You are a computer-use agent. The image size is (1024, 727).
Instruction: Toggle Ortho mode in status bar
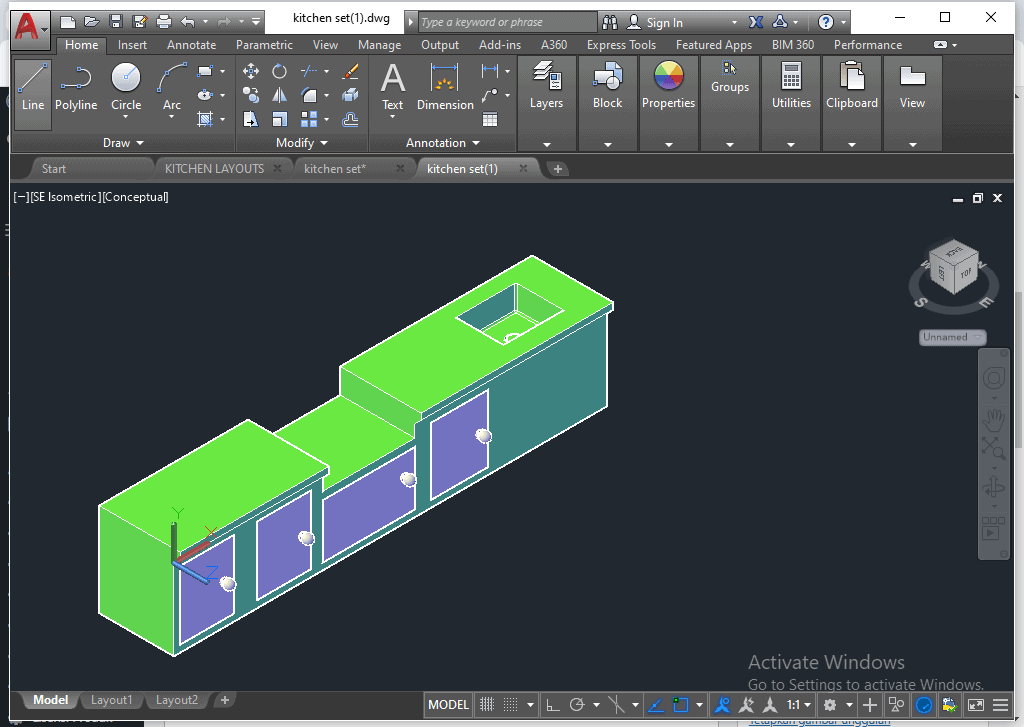[553, 705]
